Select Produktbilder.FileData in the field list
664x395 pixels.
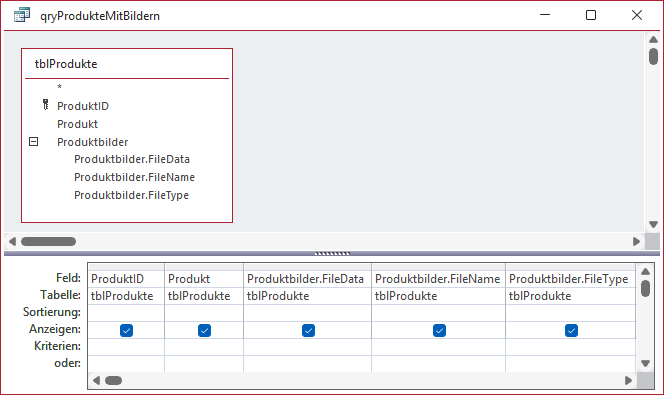point(132,159)
